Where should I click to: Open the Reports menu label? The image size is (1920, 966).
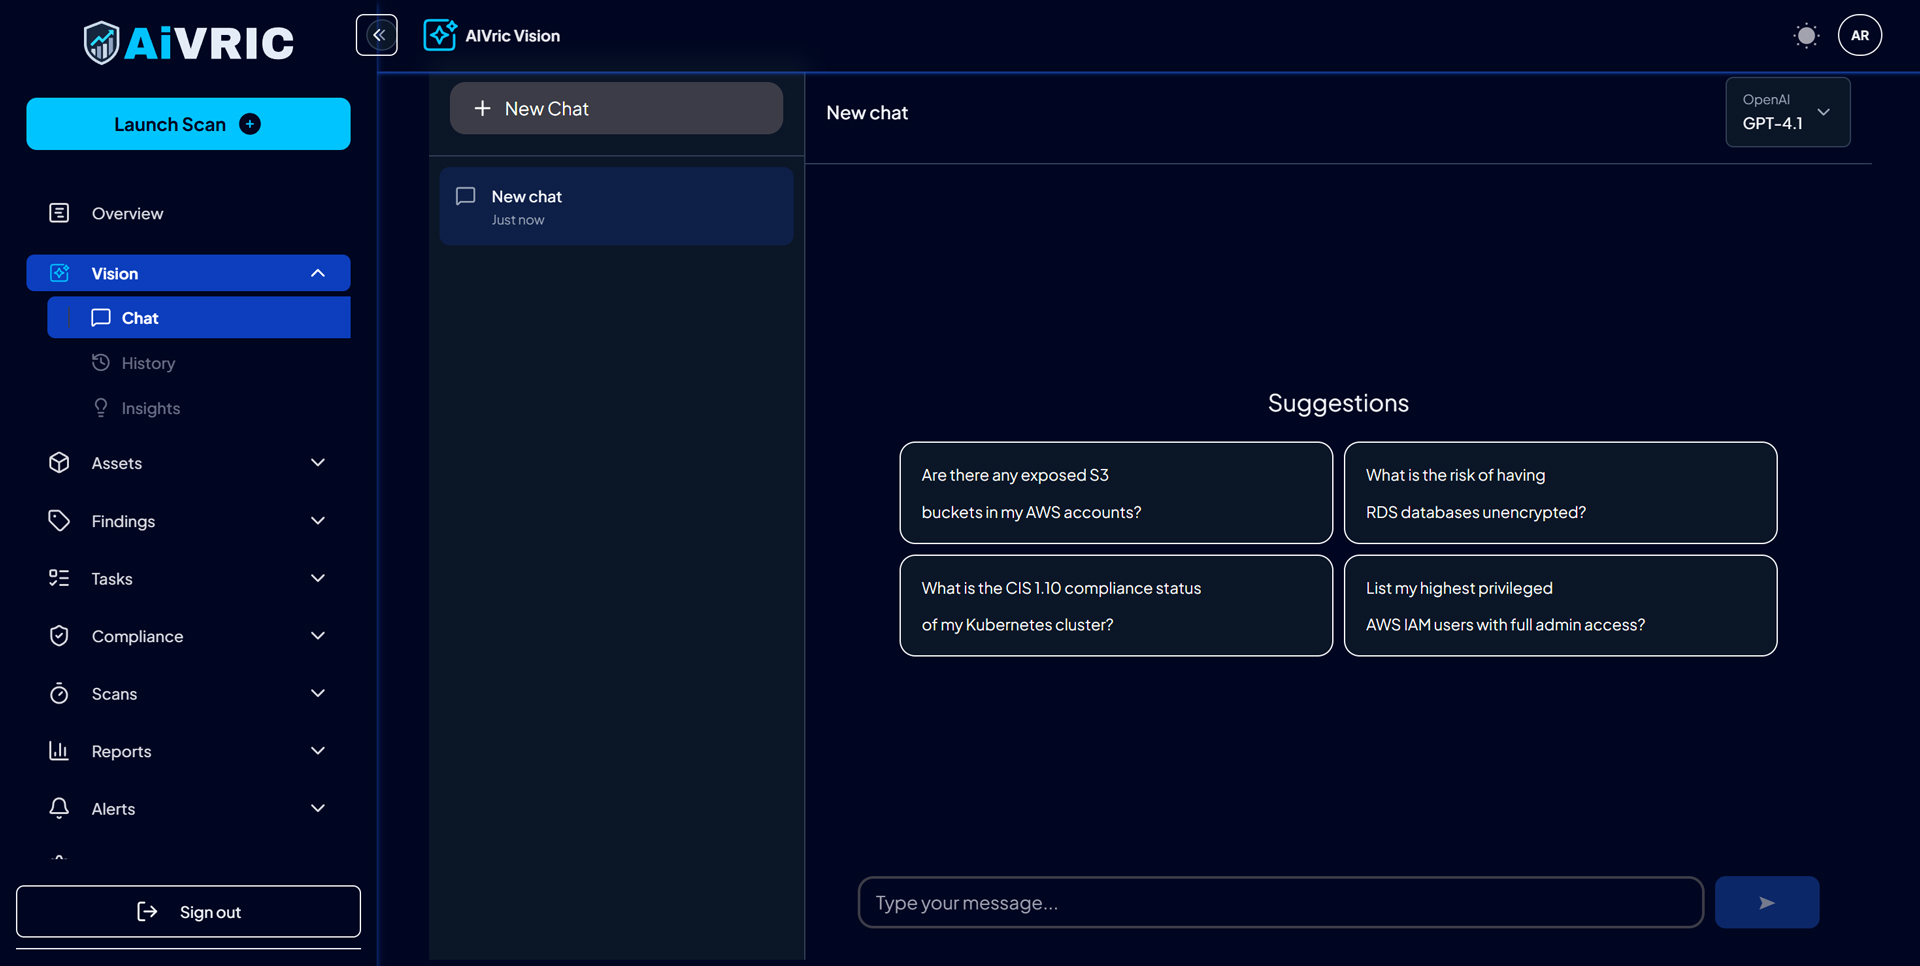121,751
